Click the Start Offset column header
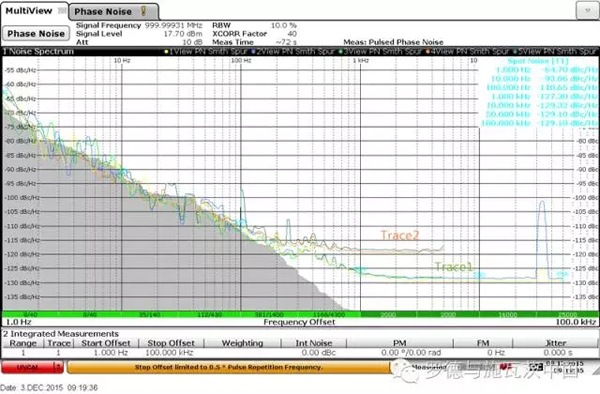Viewport: 600px width, 394px height. (x=106, y=343)
